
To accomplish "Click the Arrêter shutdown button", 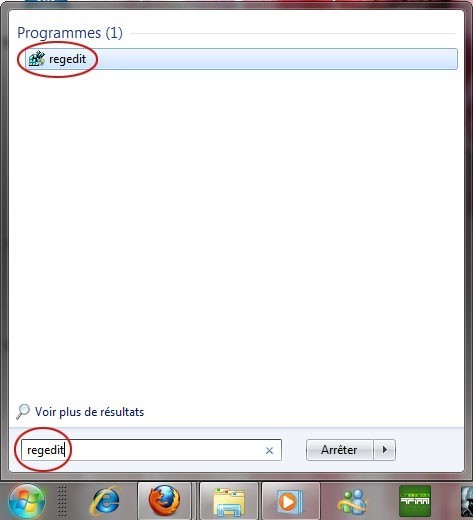I will click(x=339, y=450).
